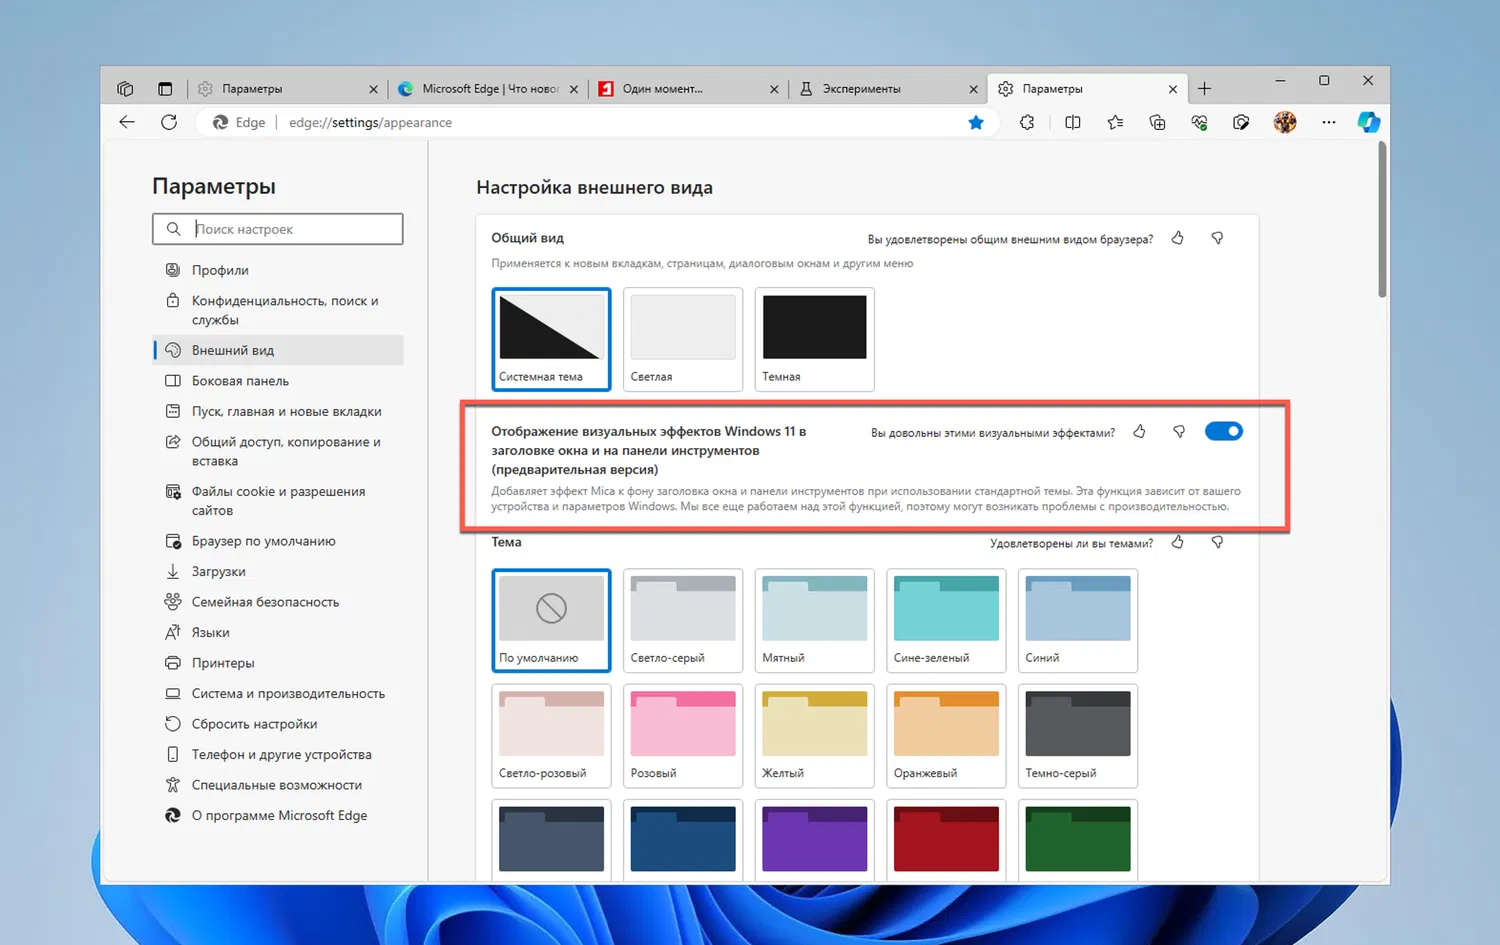Switch to Microsoft Edge Что нового tab
The height and width of the screenshot is (945, 1500).
(488, 89)
